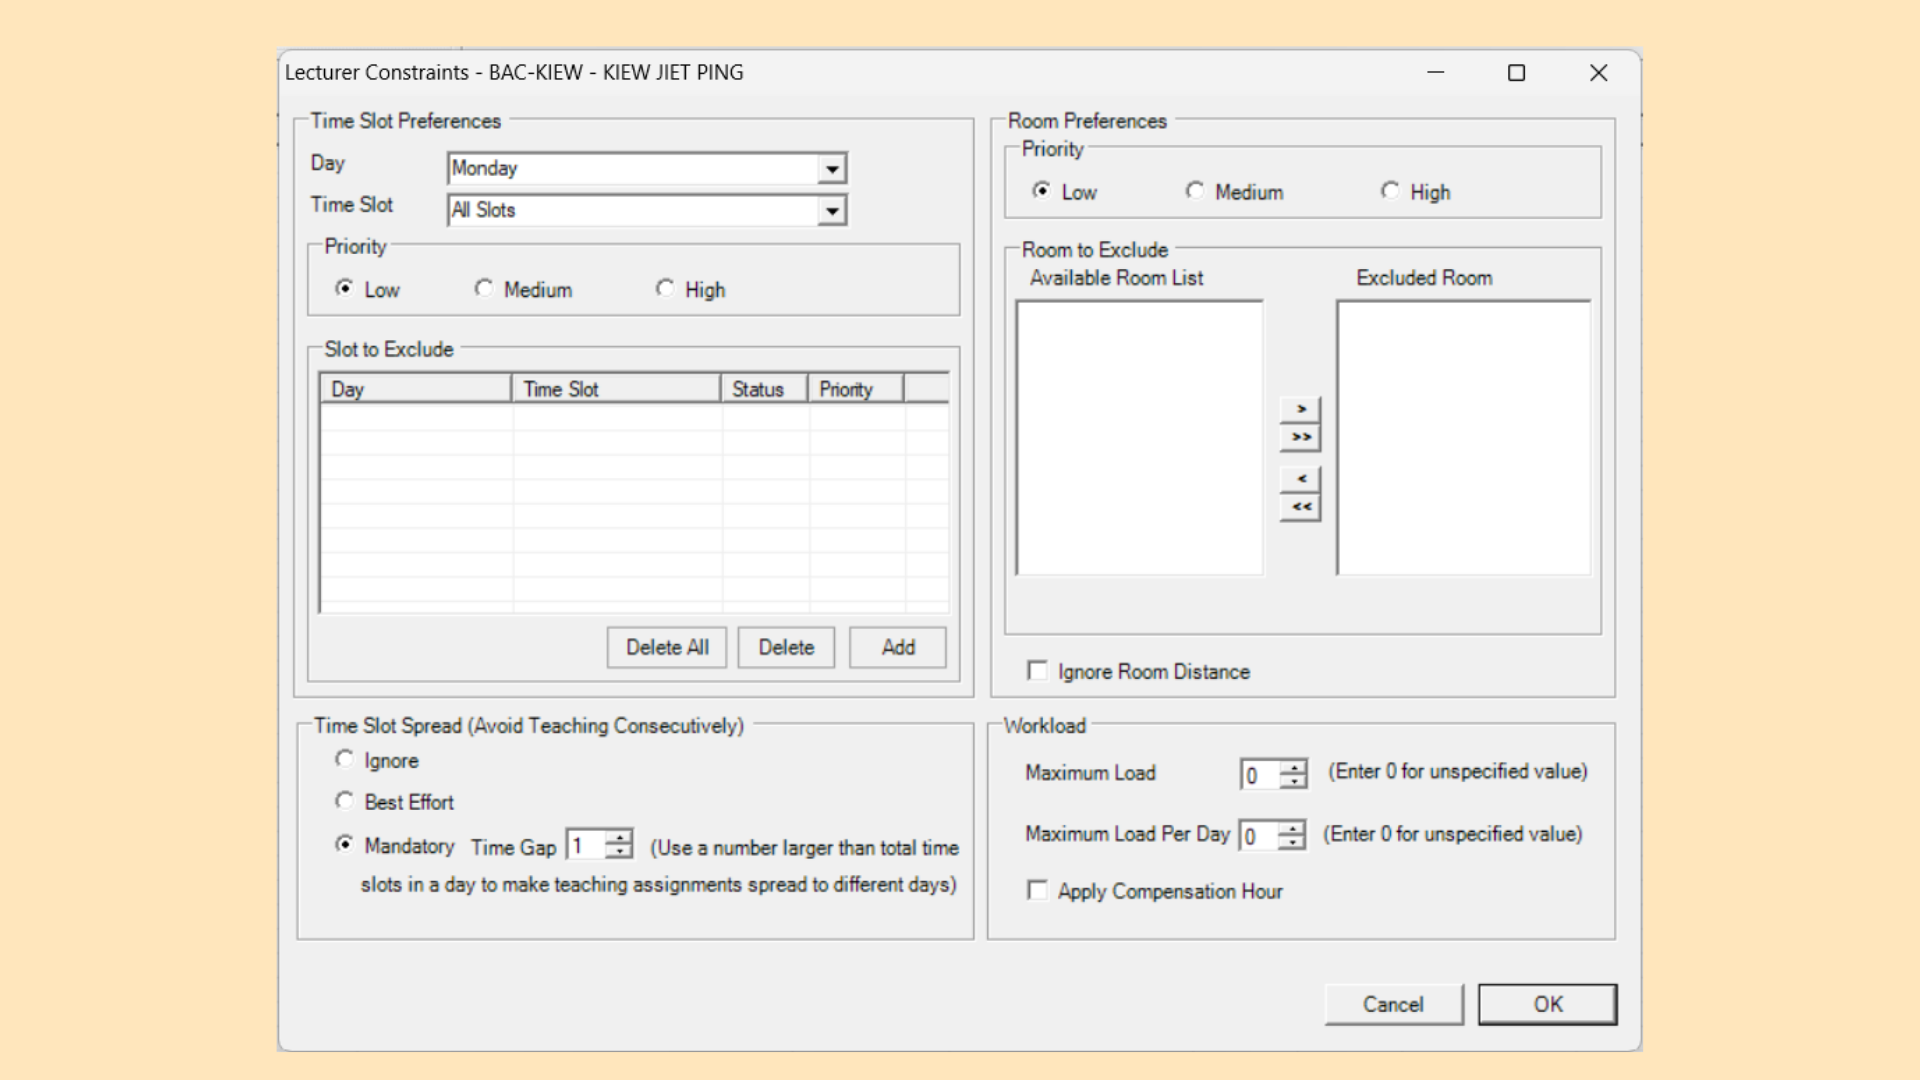This screenshot has width=1920, height=1080.
Task: Open the Day dropdown showing Monday
Action: (832, 169)
